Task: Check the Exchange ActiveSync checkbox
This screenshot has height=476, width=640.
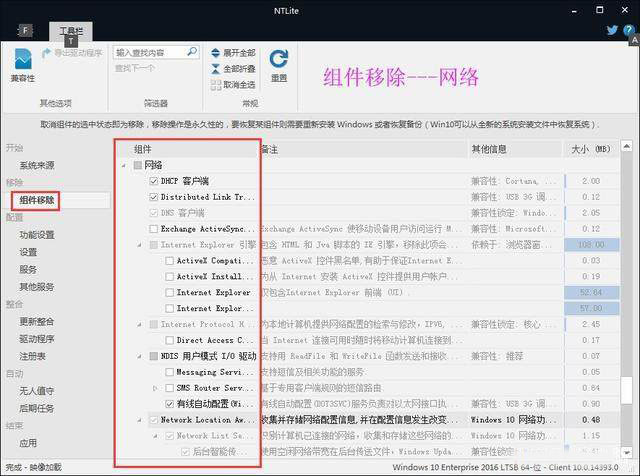Action: click(x=154, y=229)
